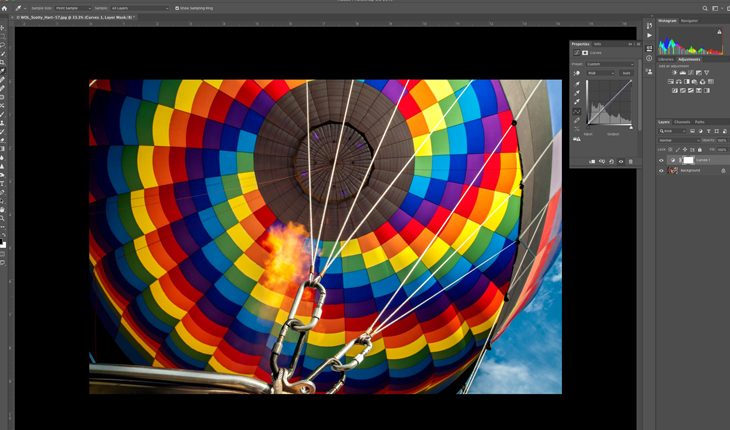This screenshot has width=730, height=430.
Task: Toggle pixel layer filter in Layers
Action: click(692, 131)
